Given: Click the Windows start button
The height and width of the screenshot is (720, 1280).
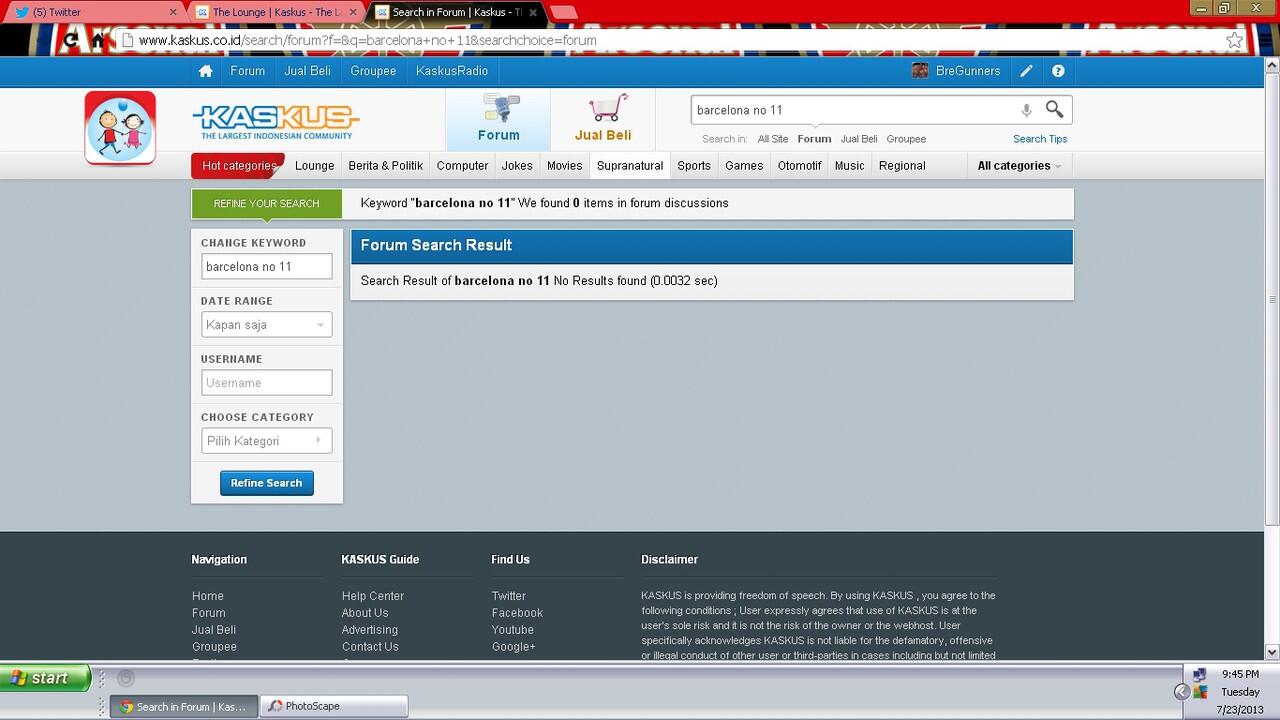Looking at the screenshot, I should coord(46,678).
